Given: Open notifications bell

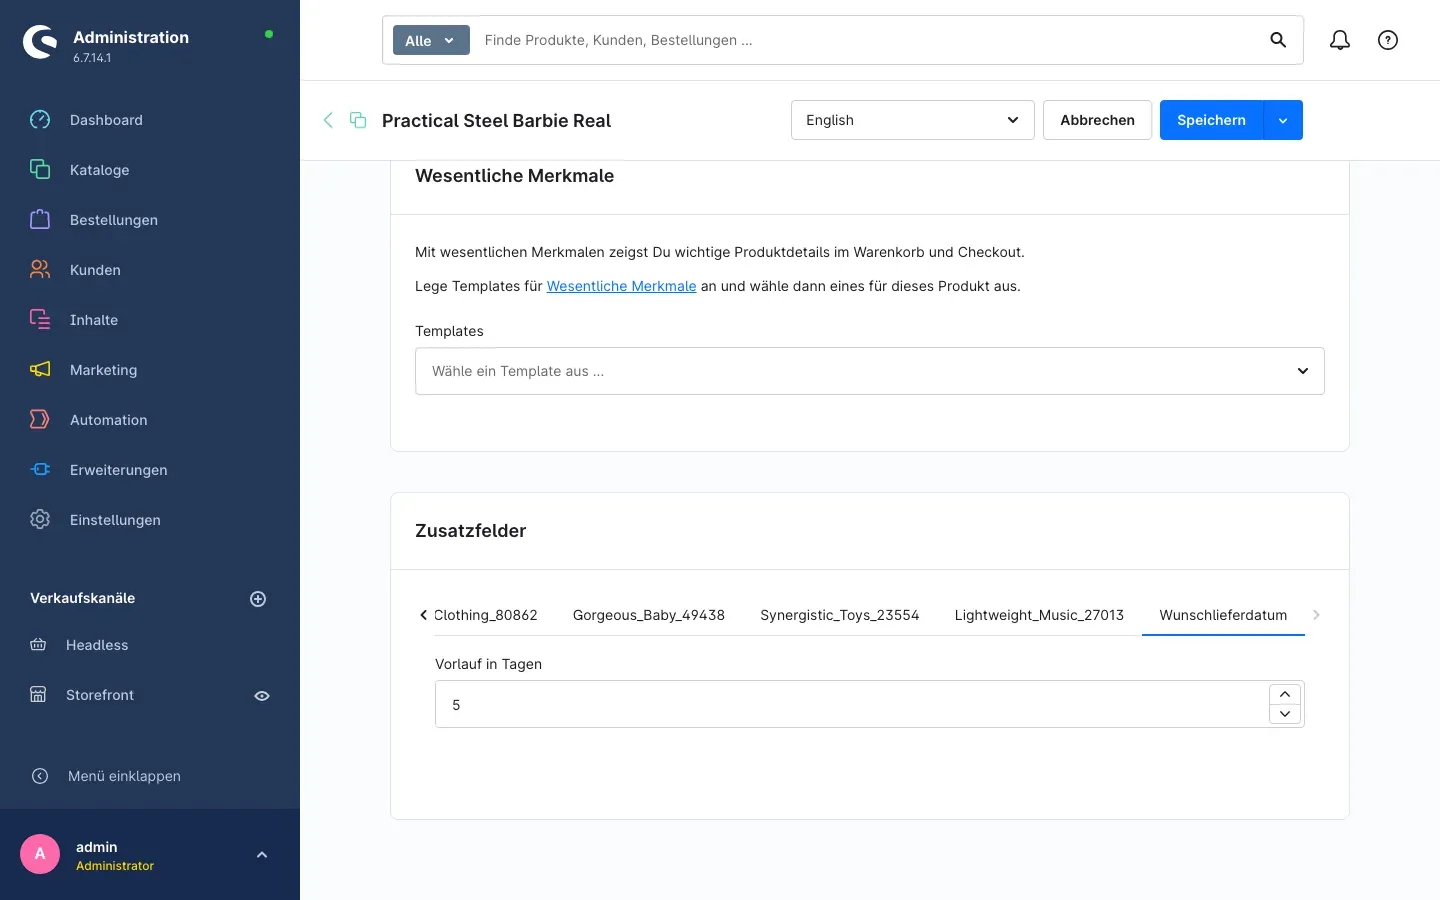Looking at the screenshot, I should click(x=1340, y=40).
